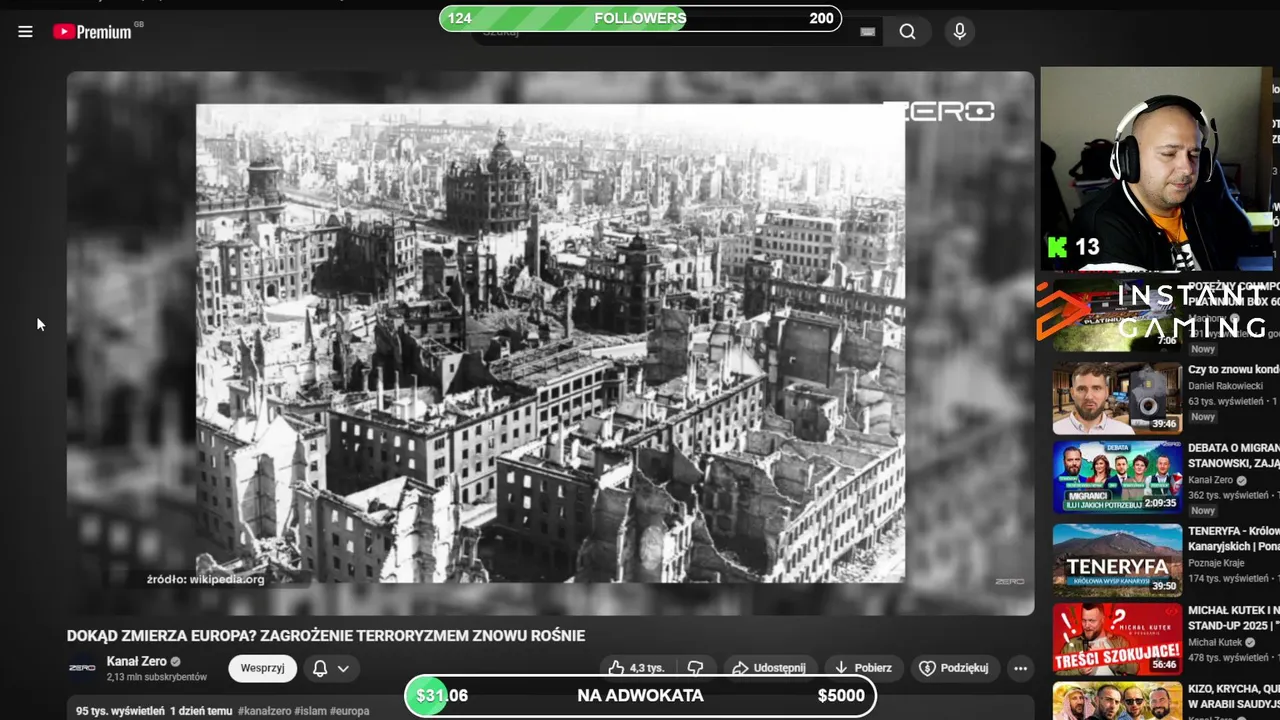
Task: Click 'MICHAŁ KUTEK' video title
Action: tap(1233, 617)
